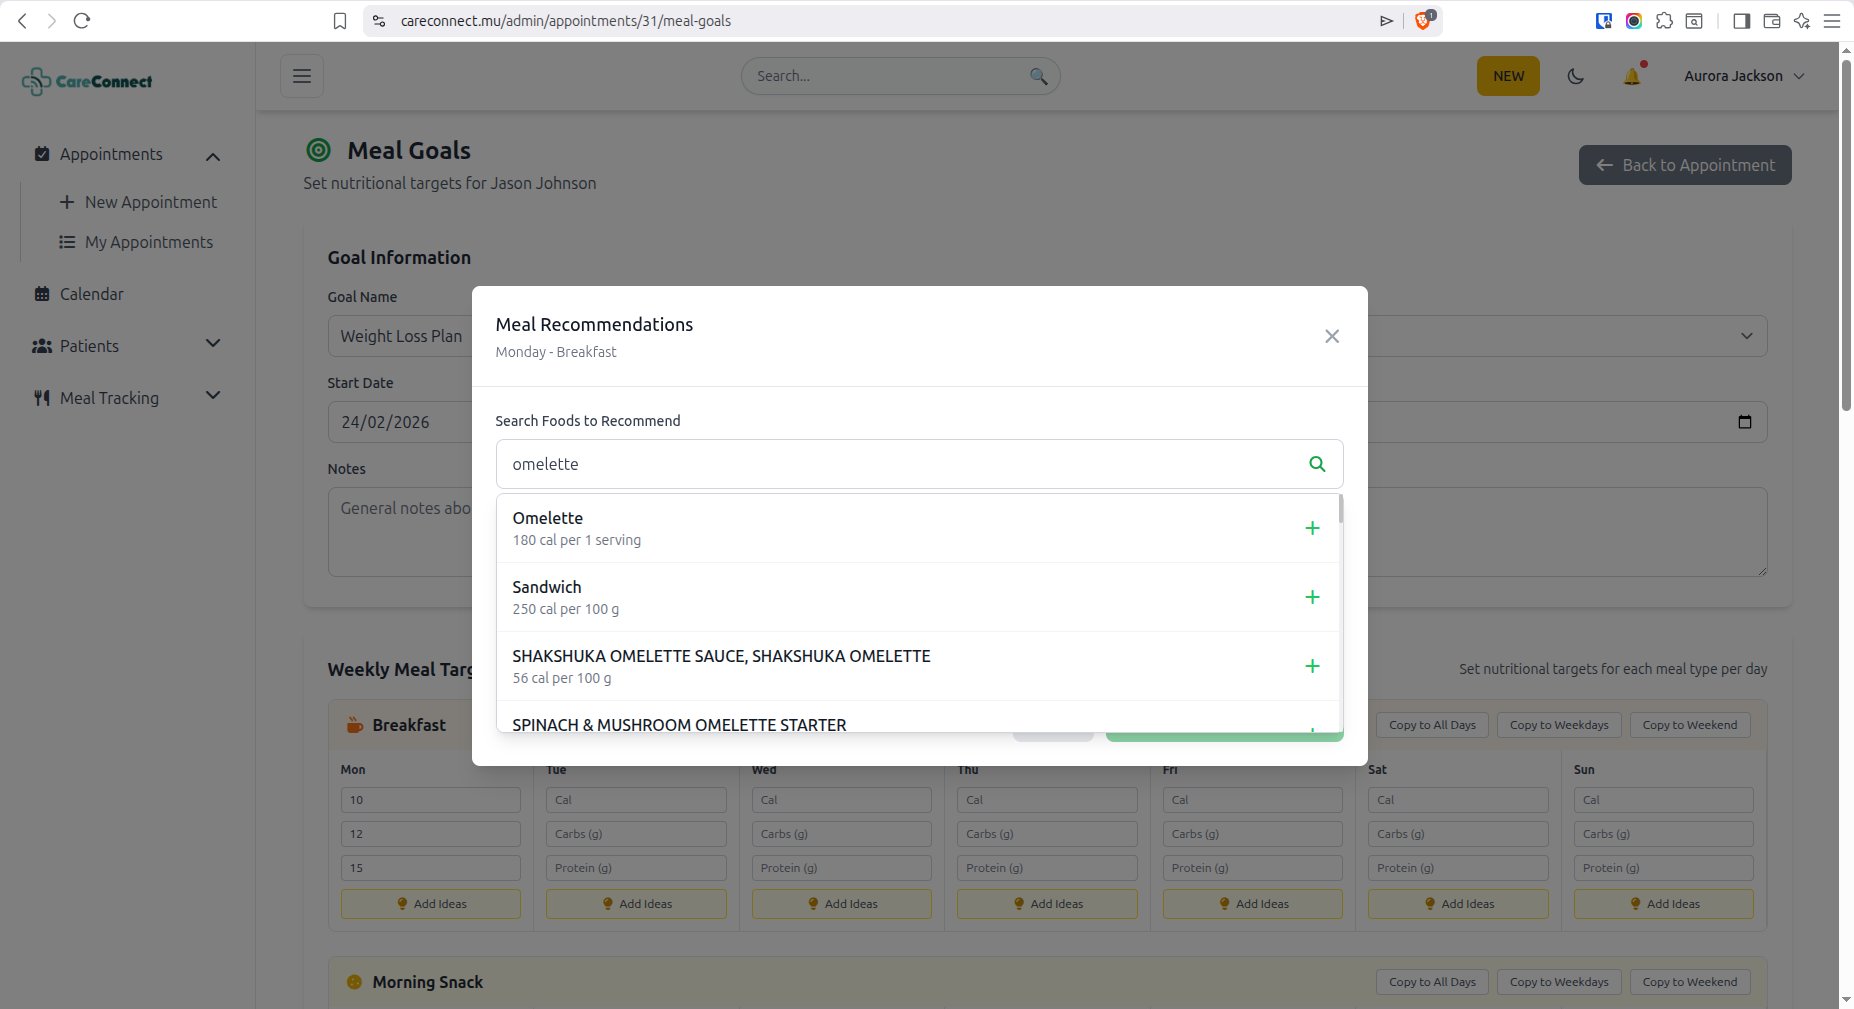Click the Brave shields icon
This screenshot has width=1854, height=1009.
(x=1423, y=21)
